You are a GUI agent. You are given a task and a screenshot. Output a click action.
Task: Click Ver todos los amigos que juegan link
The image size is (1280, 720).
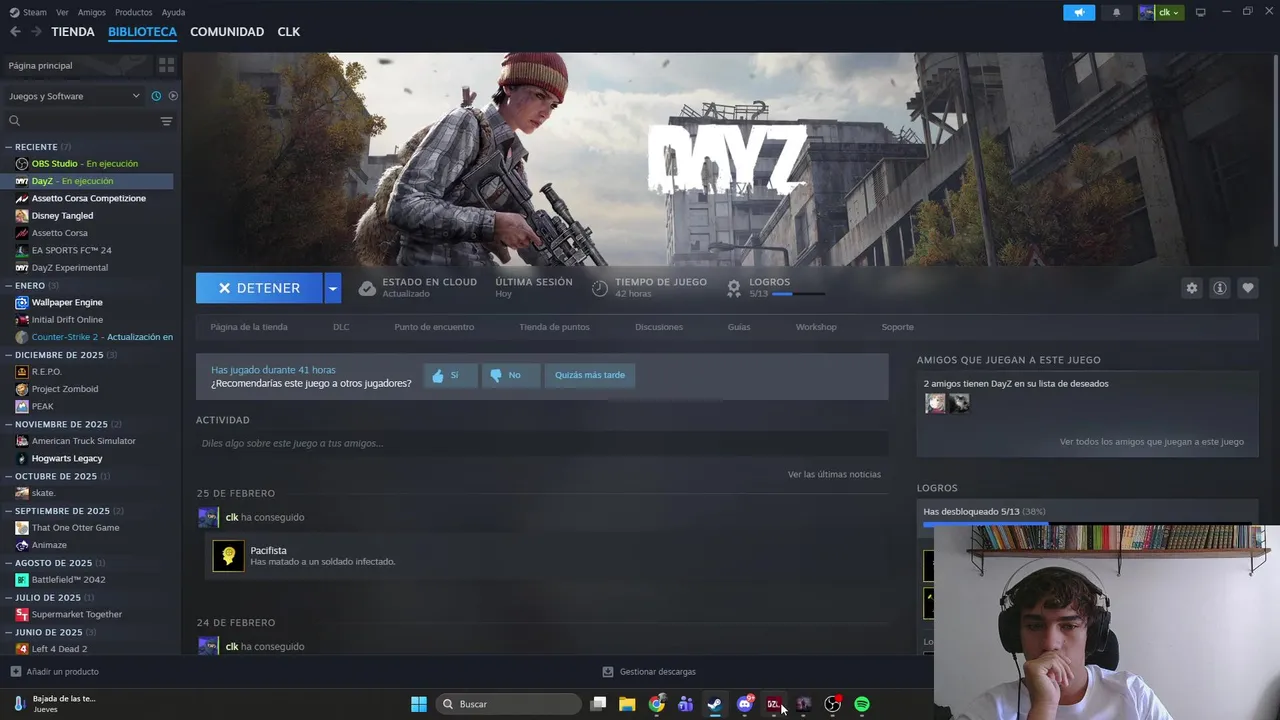tap(1152, 442)
